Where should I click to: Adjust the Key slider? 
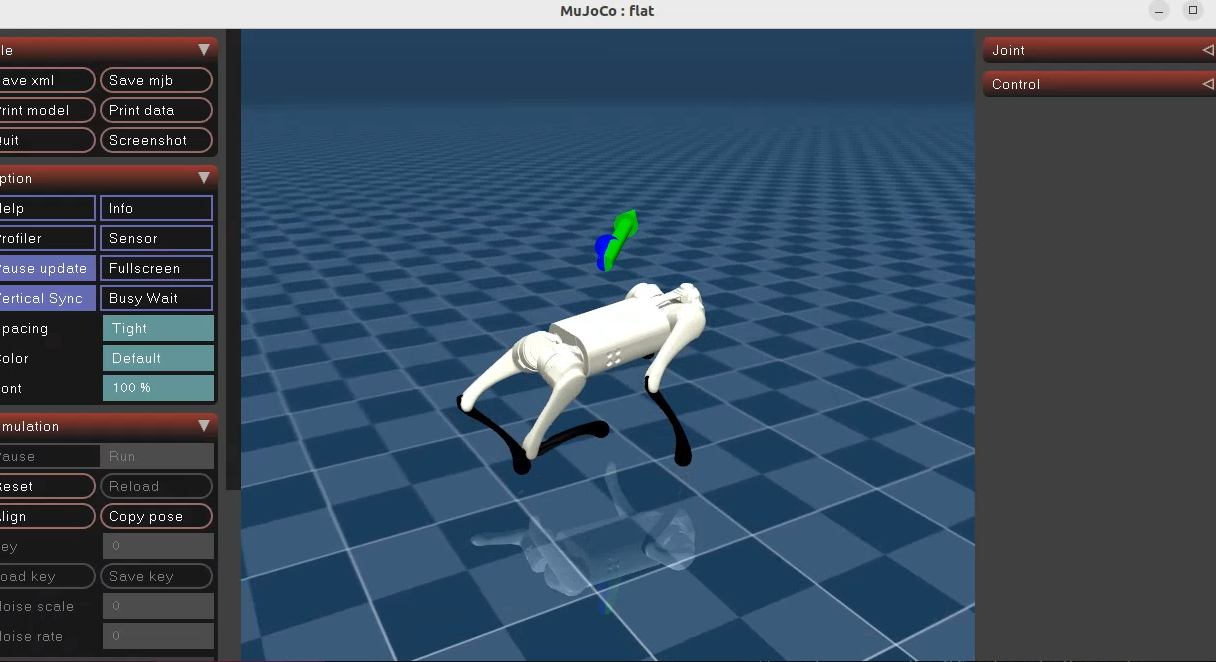coord(158,546)
